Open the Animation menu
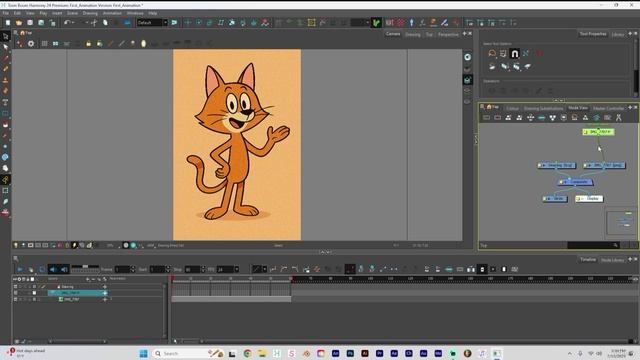The height and width of the screenshot is (360, 640). coord(112,13)
